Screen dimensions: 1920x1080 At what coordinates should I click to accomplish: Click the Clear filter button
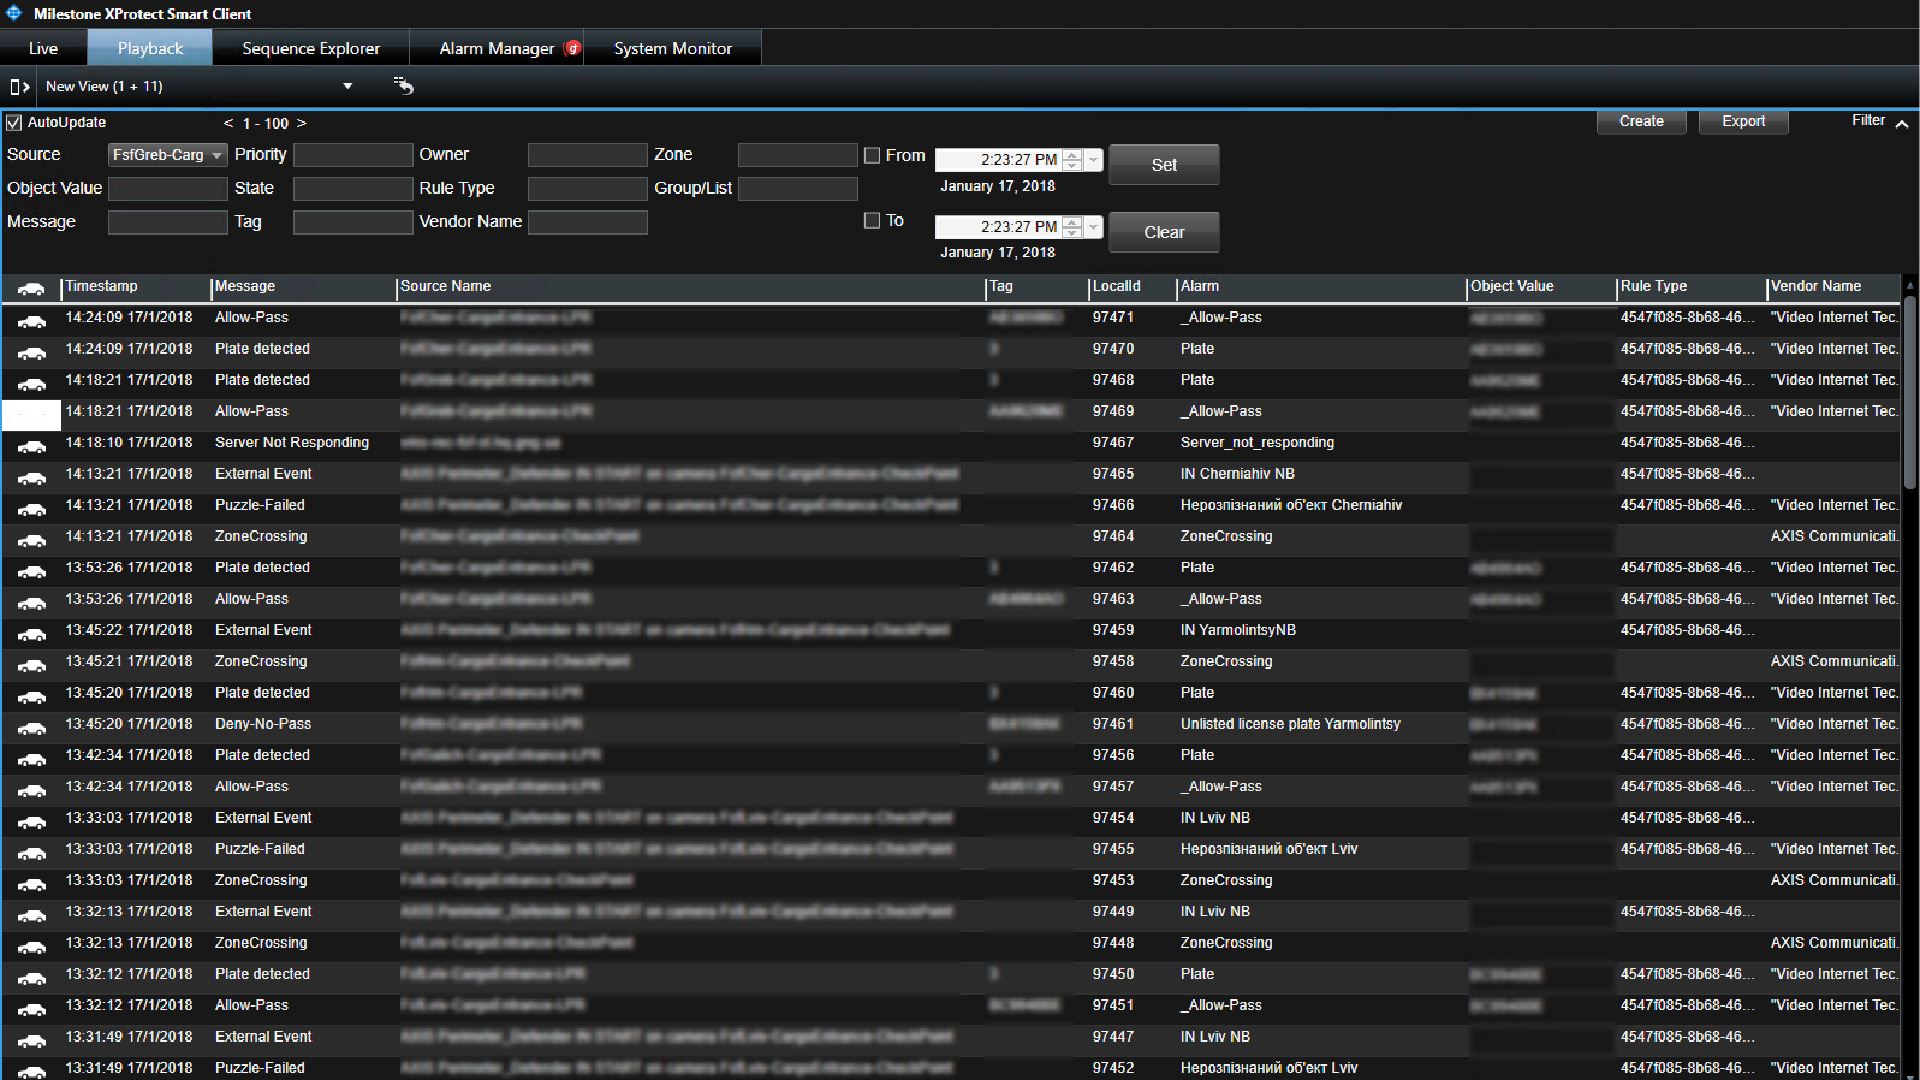[x=1164, y=232]
